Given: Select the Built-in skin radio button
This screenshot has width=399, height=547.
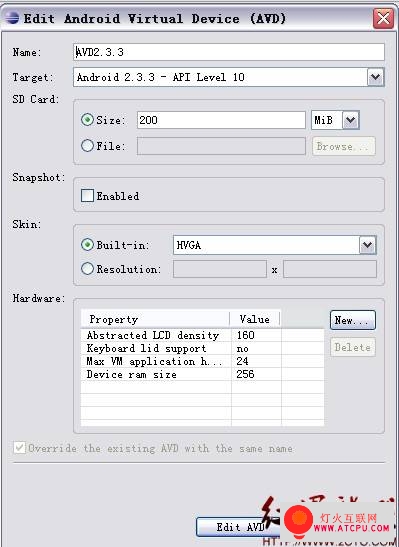Looking at the screenshot, I should pyautogui.click(x=87, y=245).
